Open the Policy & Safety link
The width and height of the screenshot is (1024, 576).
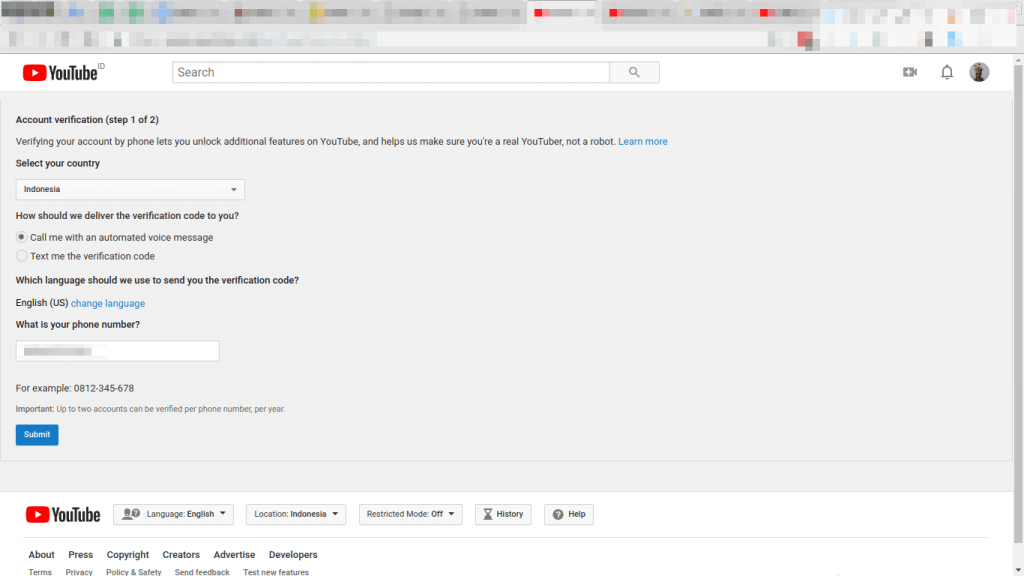[x=134, y=572]
